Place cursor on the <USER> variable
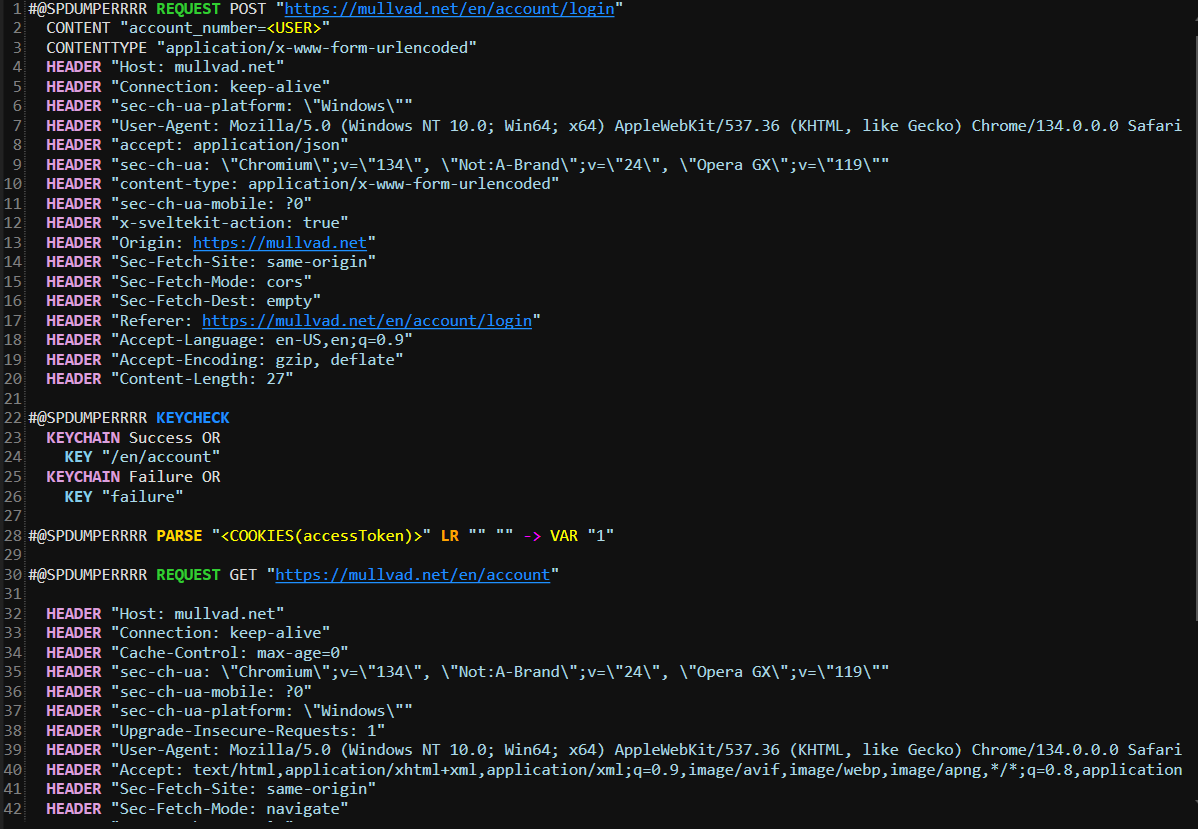 click(x=294, y=28)
